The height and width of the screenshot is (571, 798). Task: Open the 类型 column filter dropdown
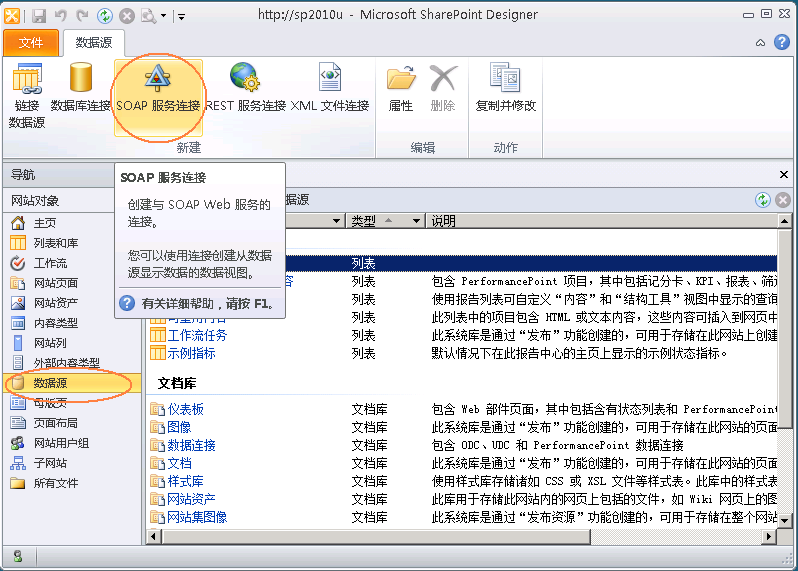point(416,221)
